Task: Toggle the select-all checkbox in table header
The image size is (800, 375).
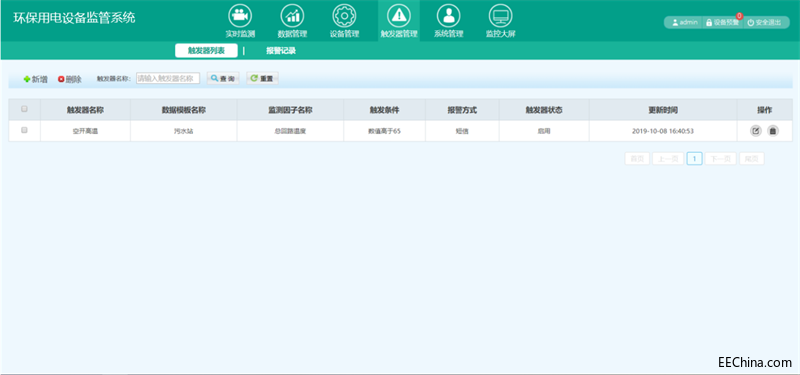Action: pyautogui.click(x=24, y=109)
